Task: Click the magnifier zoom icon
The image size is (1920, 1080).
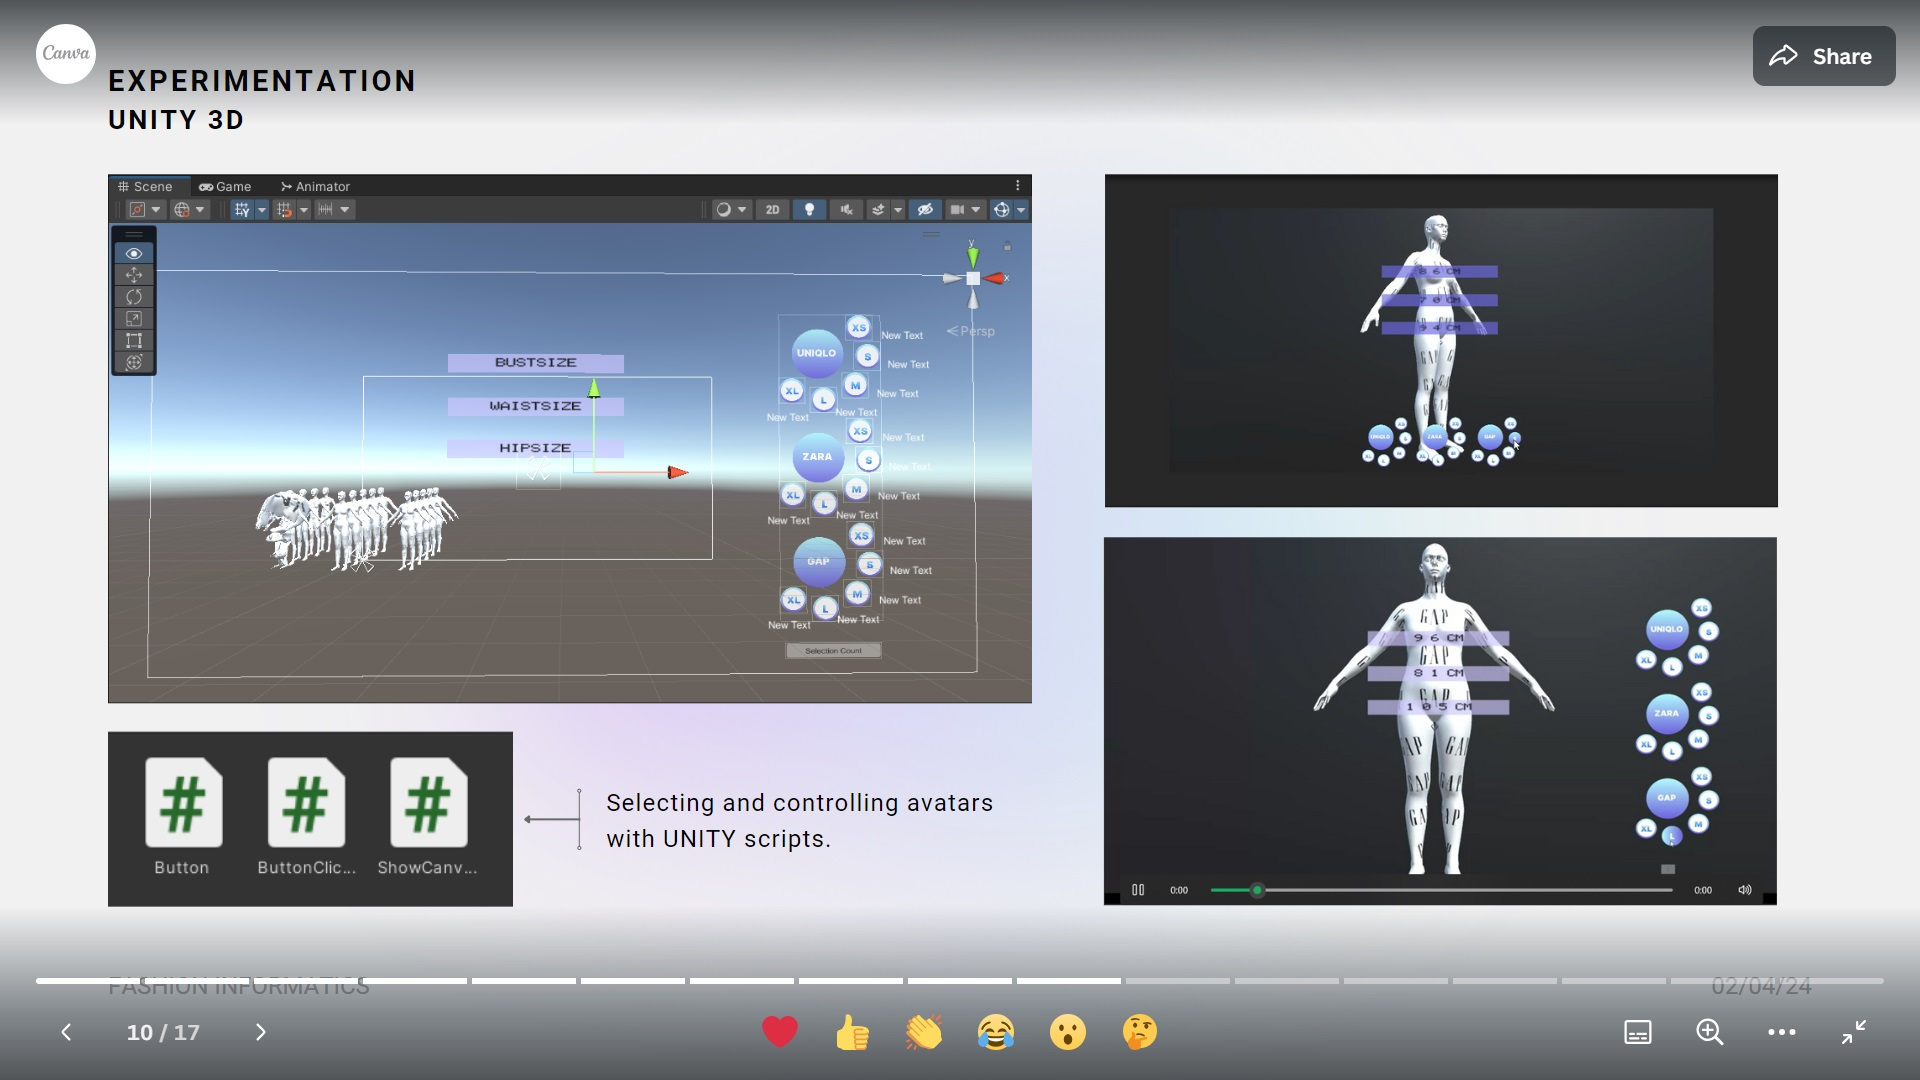Action: click(1709, 1031)
